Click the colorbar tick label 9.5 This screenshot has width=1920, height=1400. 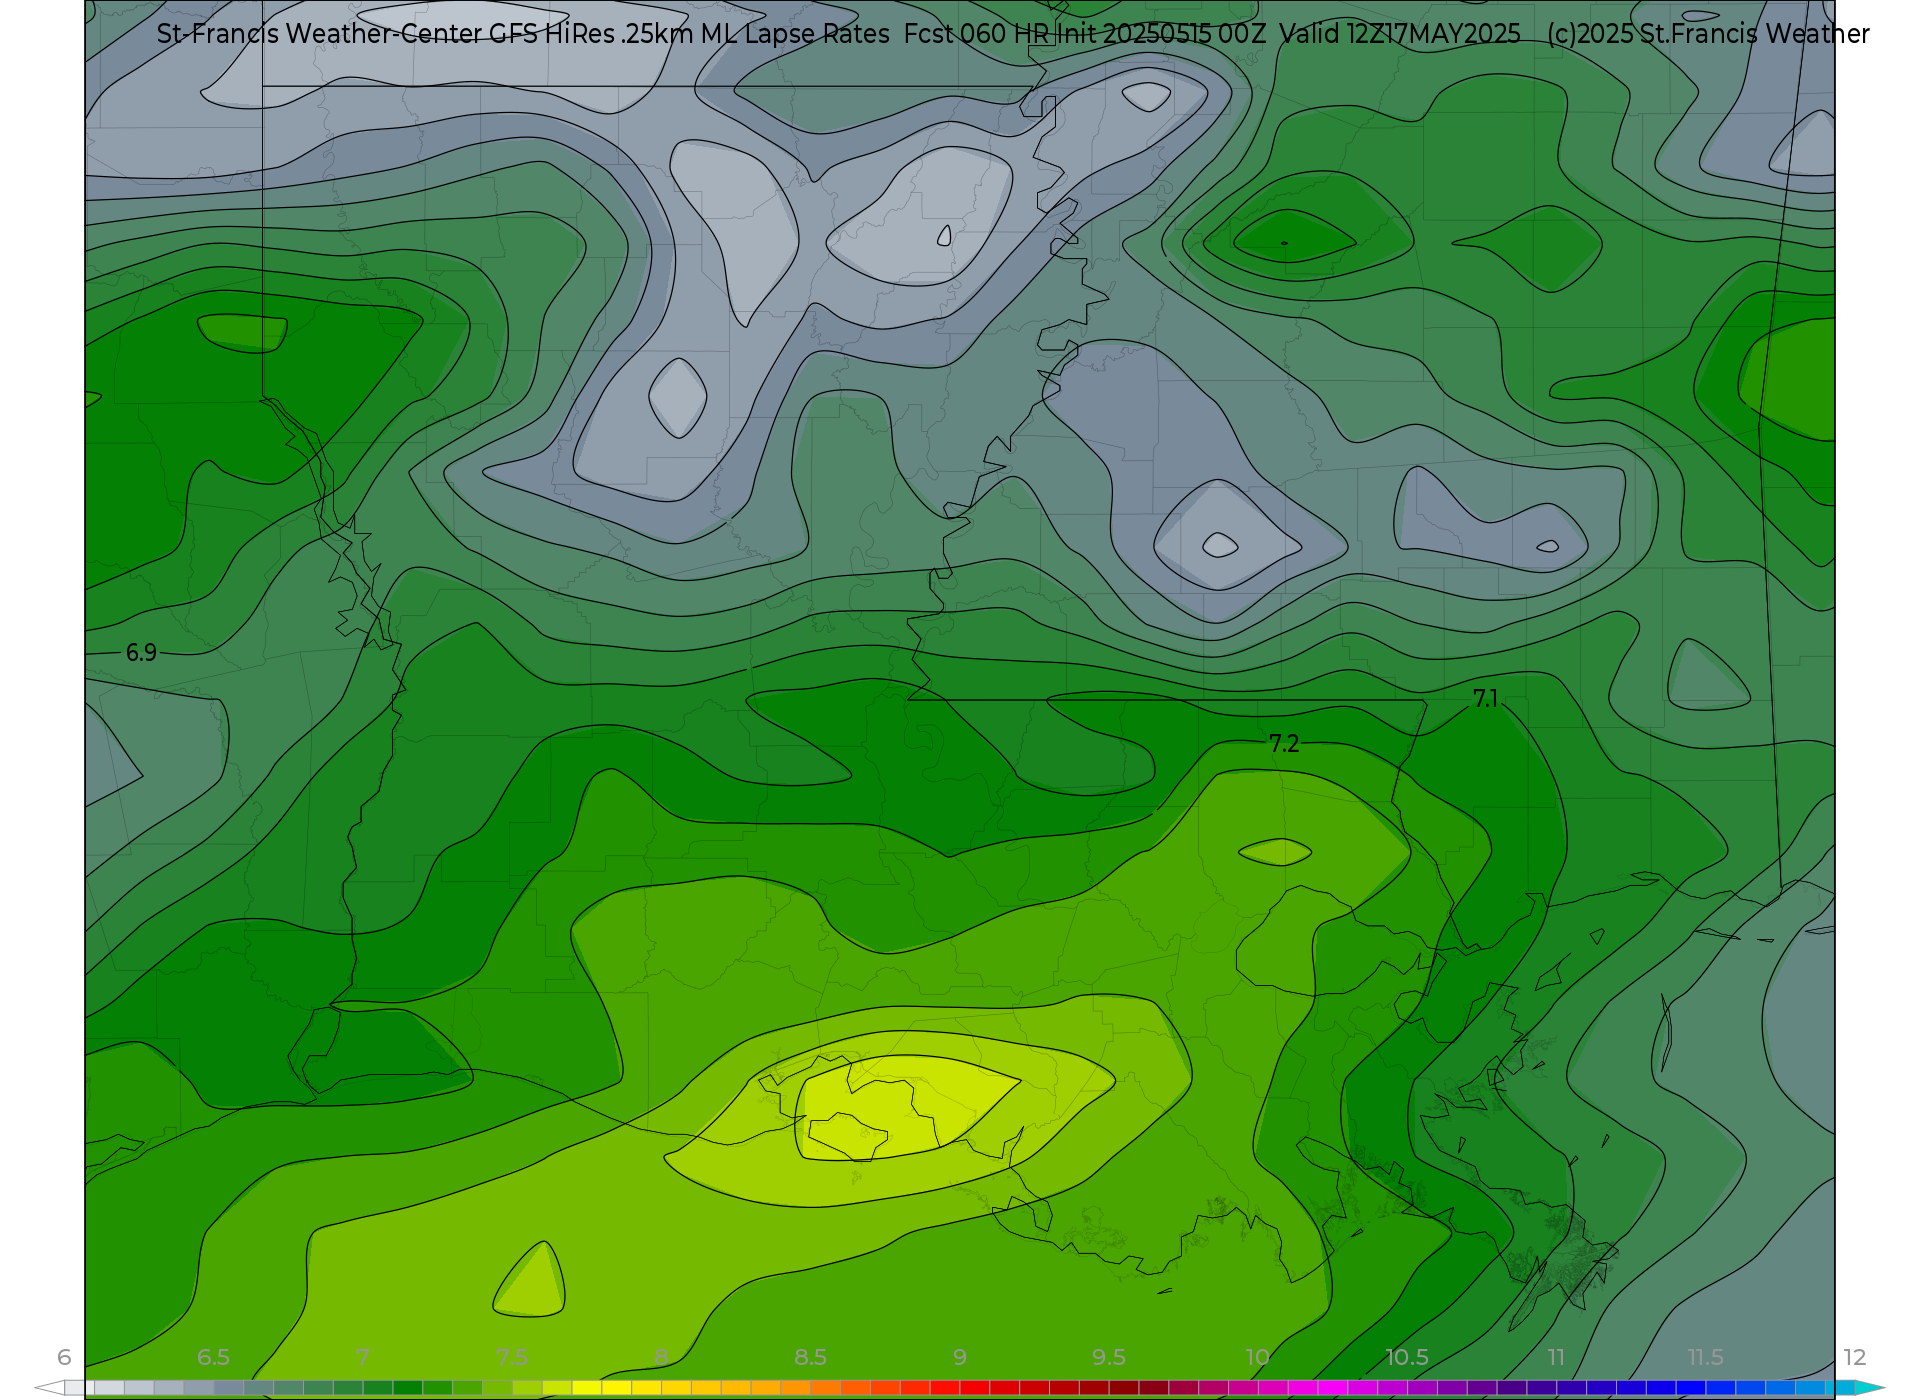coord(1109,1357)
